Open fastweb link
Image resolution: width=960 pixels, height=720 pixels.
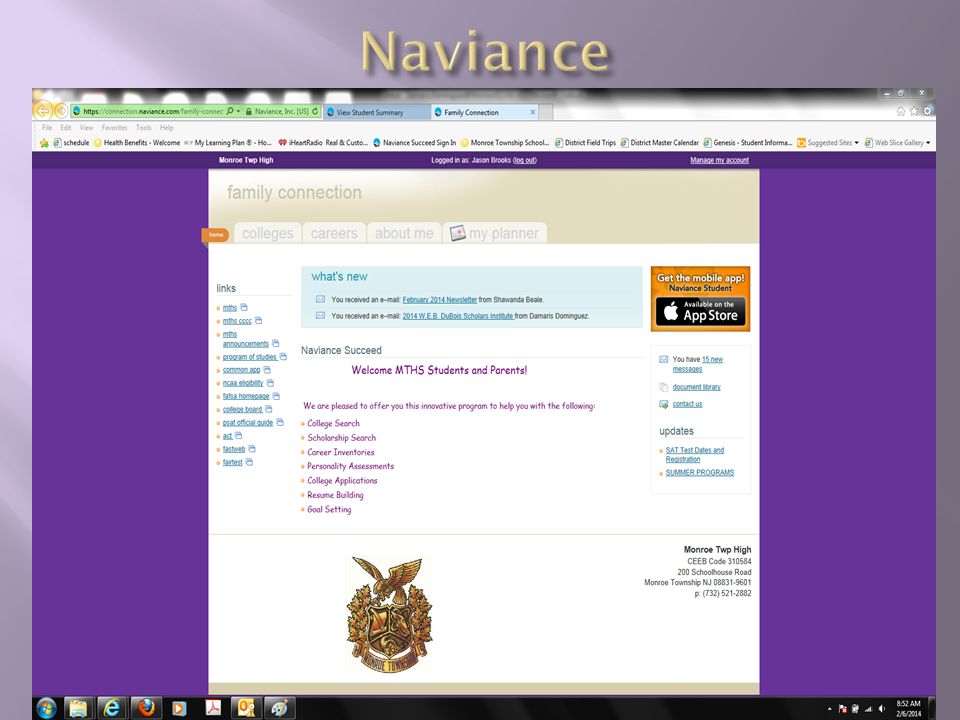(234, 449)
